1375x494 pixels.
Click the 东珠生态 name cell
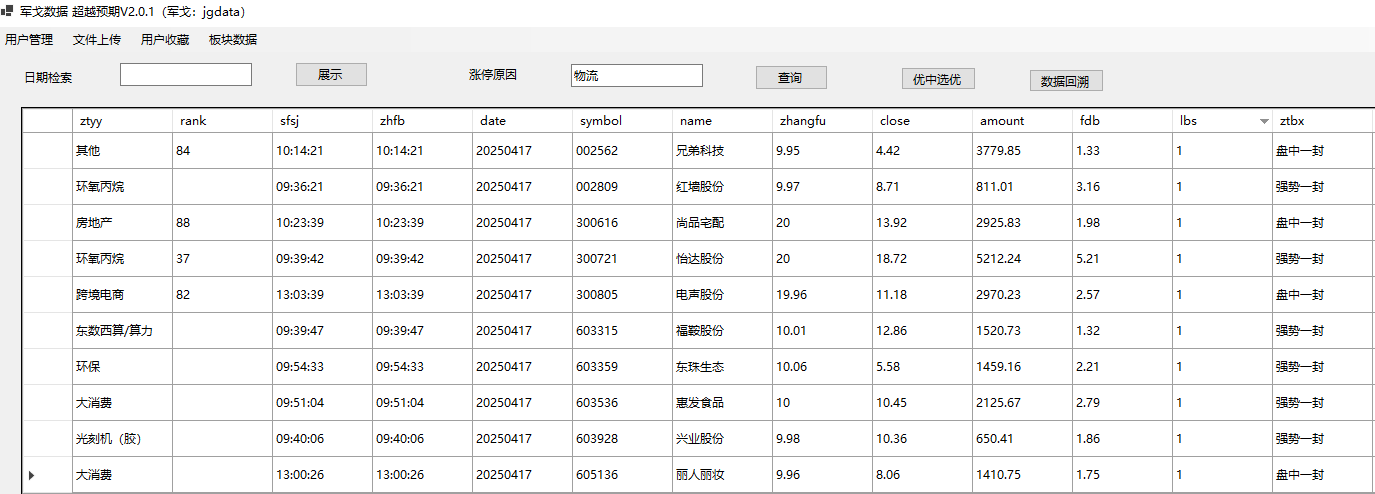pyautogui.click(x=722, y=367)
